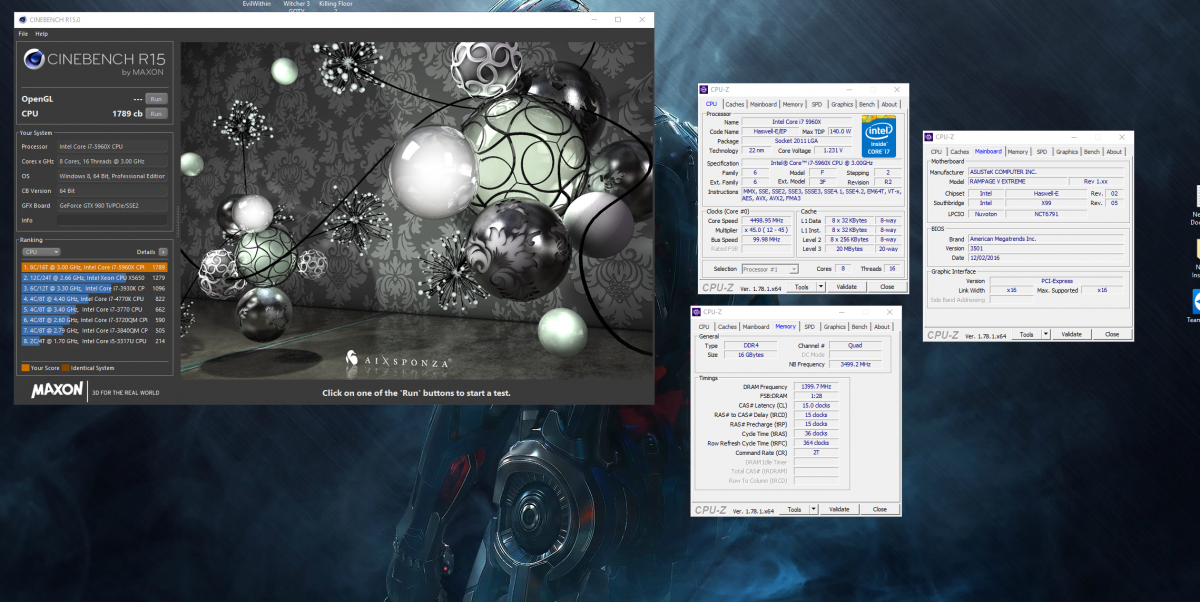The width and height of the screenshot is (1200, 602).
Task: Select ranking row 4 Core i7-4770K
Action: point(94,299)
